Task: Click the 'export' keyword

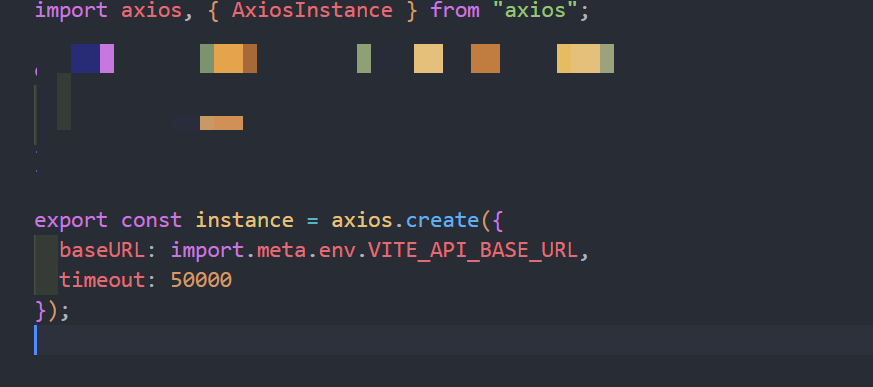Action: tap(71, 221)
